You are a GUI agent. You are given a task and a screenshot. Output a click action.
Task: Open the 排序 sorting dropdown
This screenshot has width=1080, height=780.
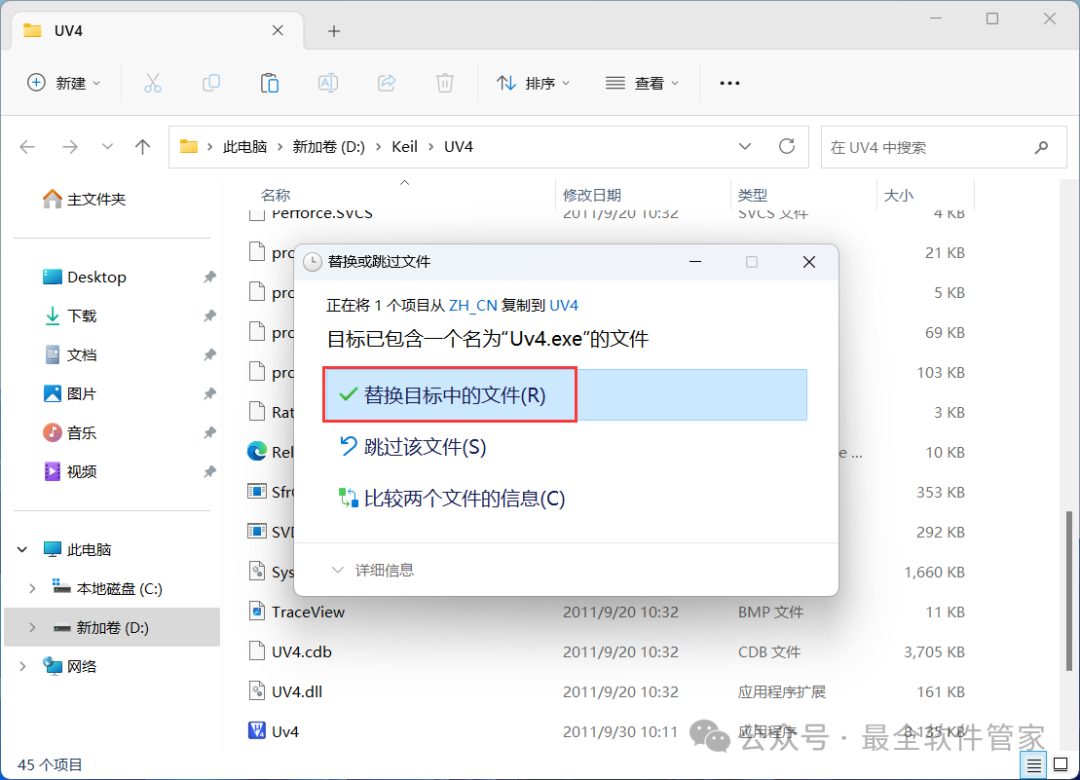534,83
